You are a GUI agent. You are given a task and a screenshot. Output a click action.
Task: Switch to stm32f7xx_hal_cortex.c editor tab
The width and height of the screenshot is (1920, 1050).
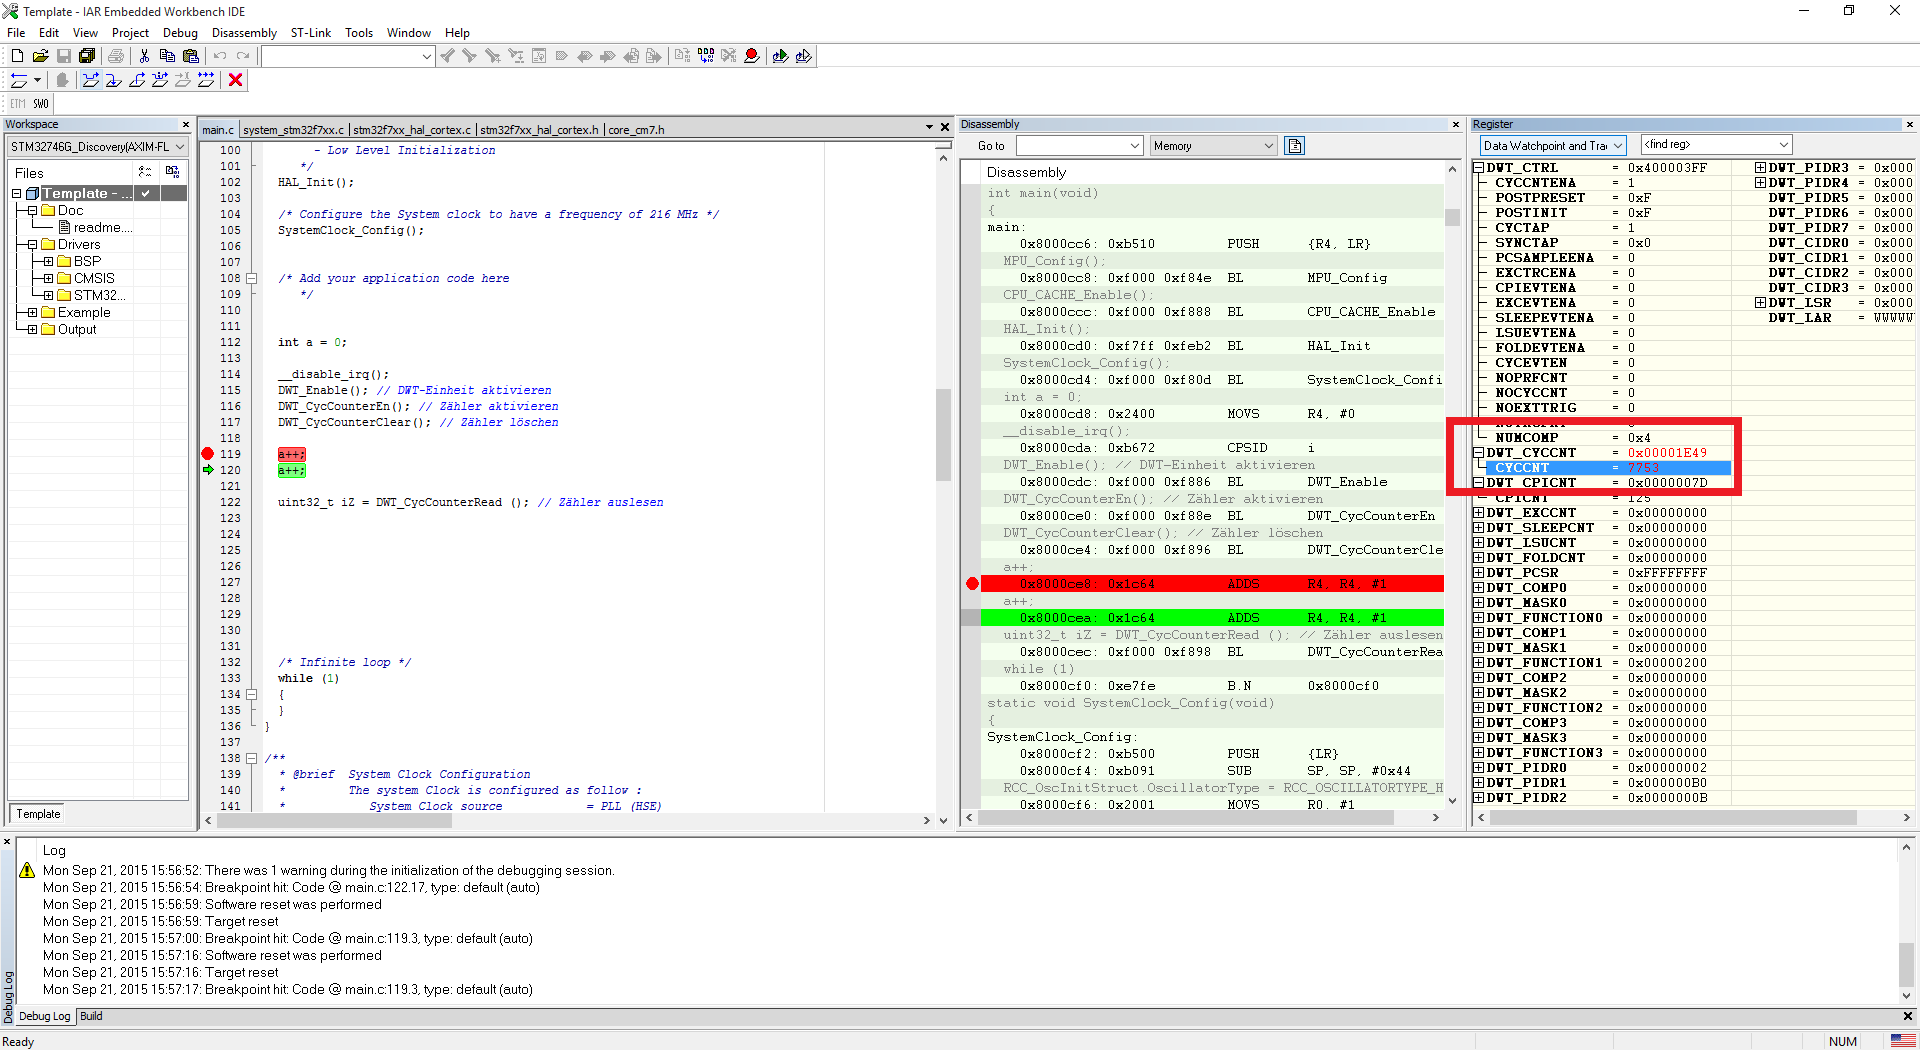click(x=412, y=130)
